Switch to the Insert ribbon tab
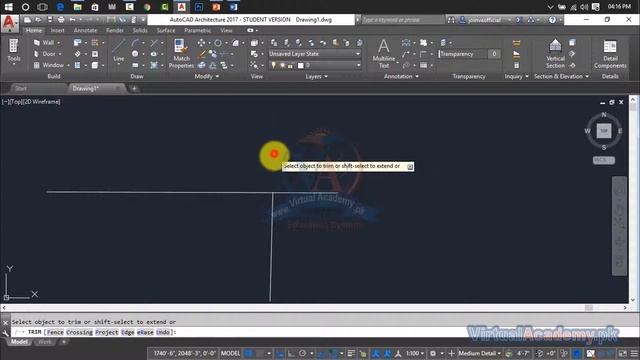640x360 pixels. click(x=57, y=30)
